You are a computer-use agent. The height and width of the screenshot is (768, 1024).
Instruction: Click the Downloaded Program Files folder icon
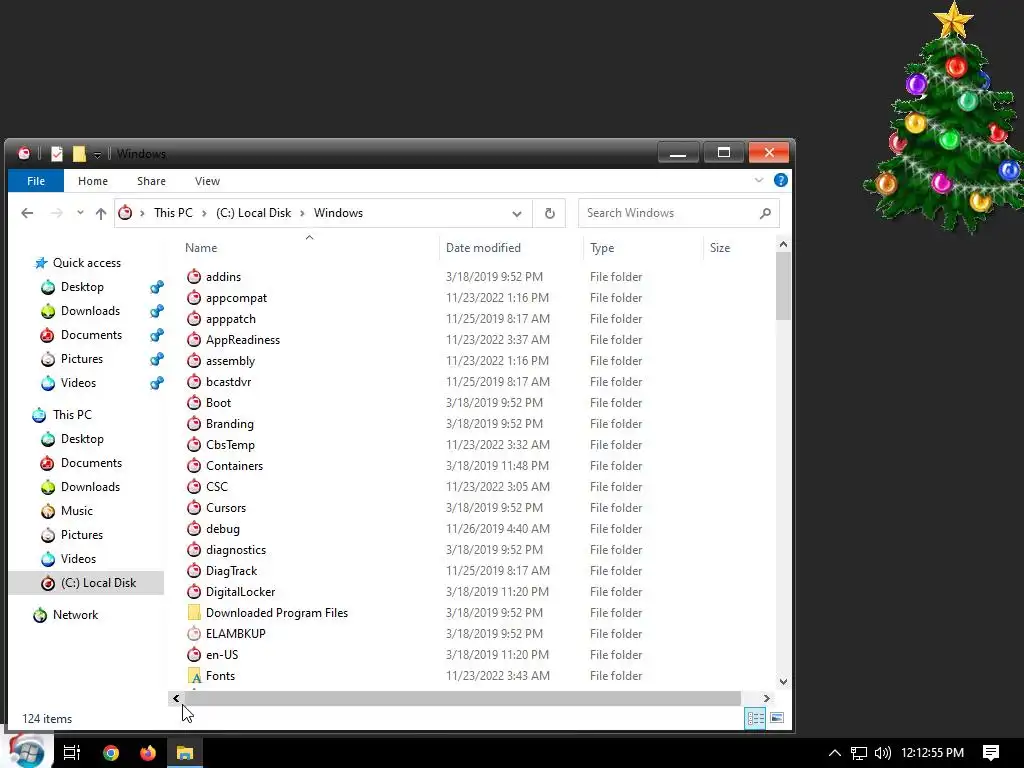point(194,613)
